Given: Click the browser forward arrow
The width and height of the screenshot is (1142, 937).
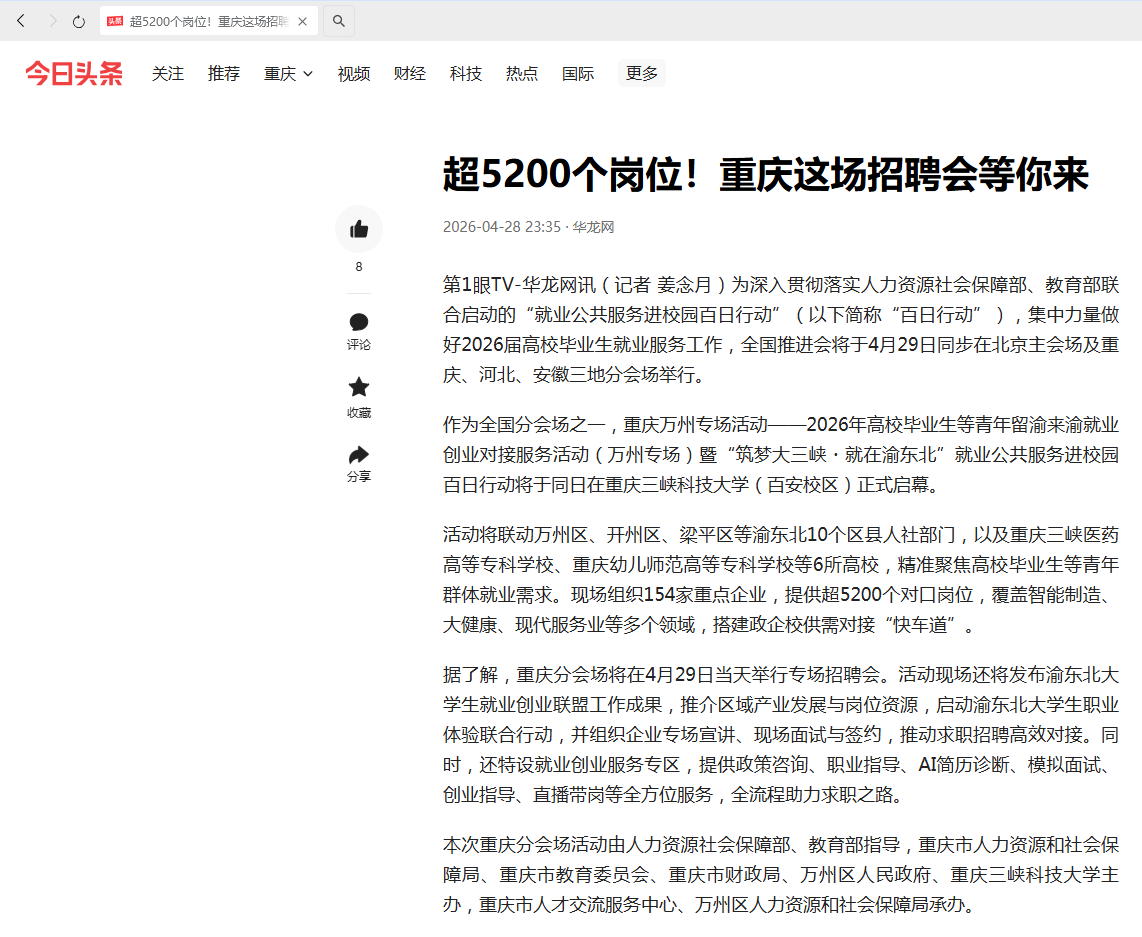Looking at the screenshot, I should point(52,21).
